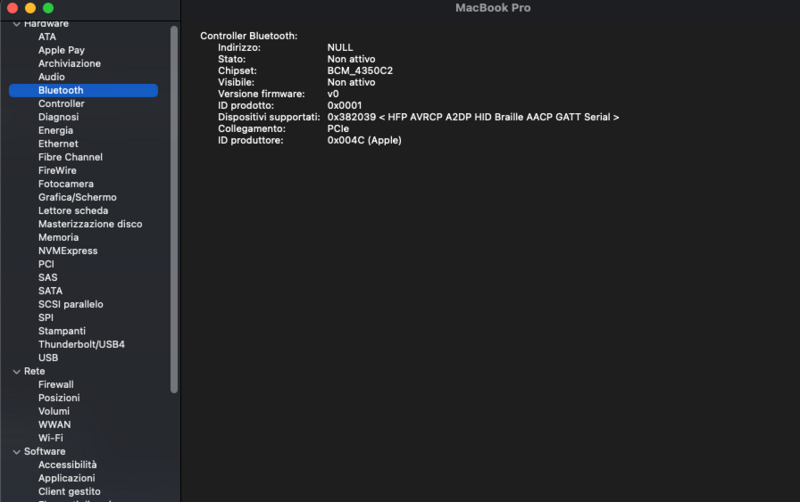Open the Archiviazione entry

tap(69, 63)
